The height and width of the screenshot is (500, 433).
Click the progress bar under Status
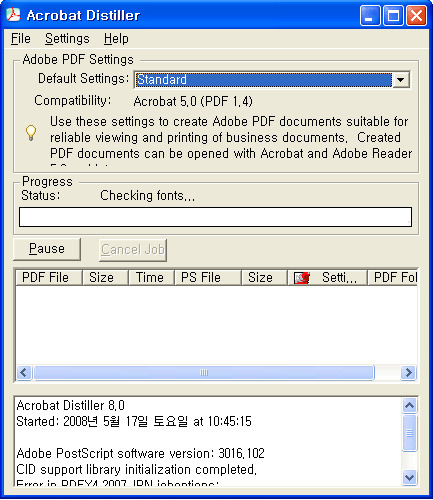coord(215,217)
